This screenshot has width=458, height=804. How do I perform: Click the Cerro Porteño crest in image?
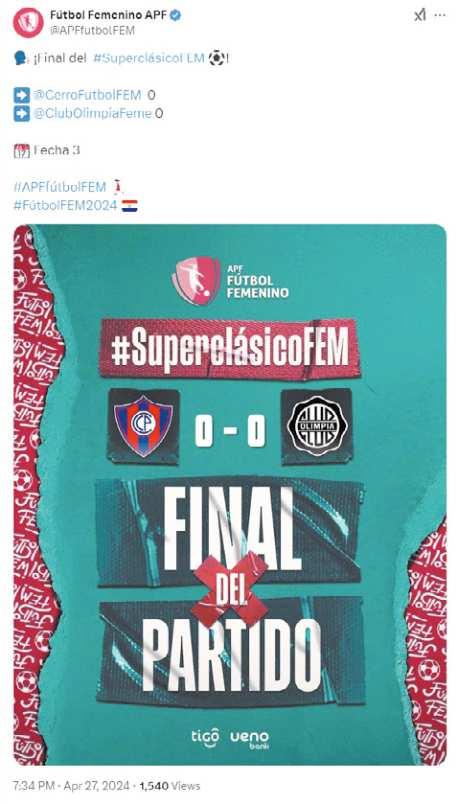point(144,426)
